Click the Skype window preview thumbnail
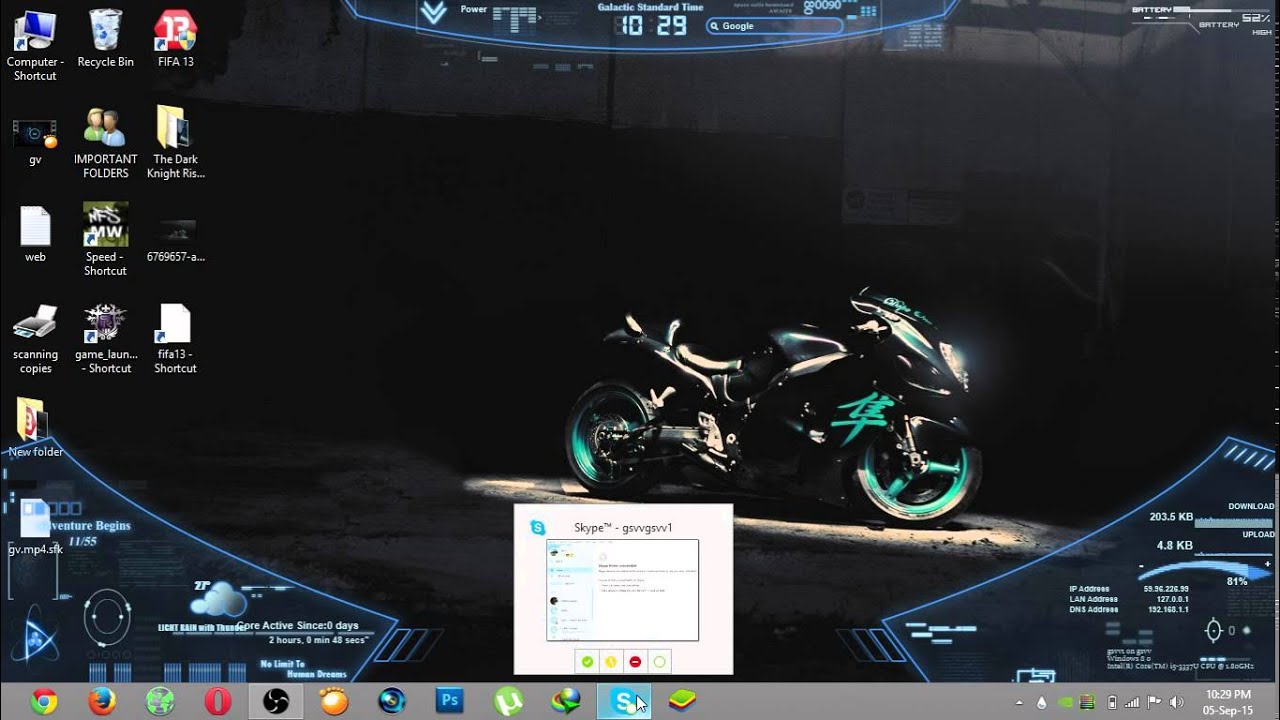1280x720 pixels. click(x=622, y=590)
